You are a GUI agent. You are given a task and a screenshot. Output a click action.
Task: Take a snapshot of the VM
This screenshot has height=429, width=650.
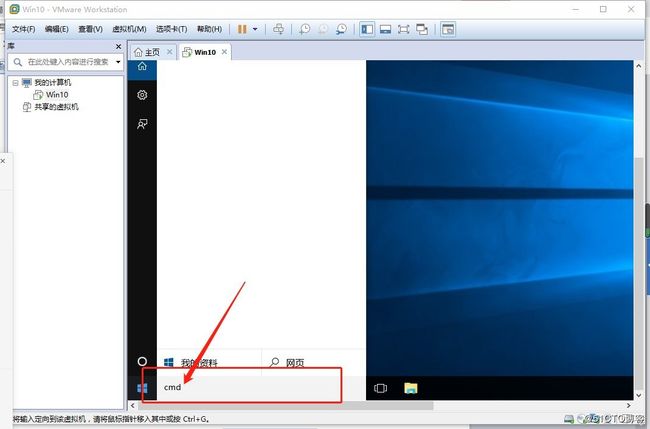pos(305,29)
